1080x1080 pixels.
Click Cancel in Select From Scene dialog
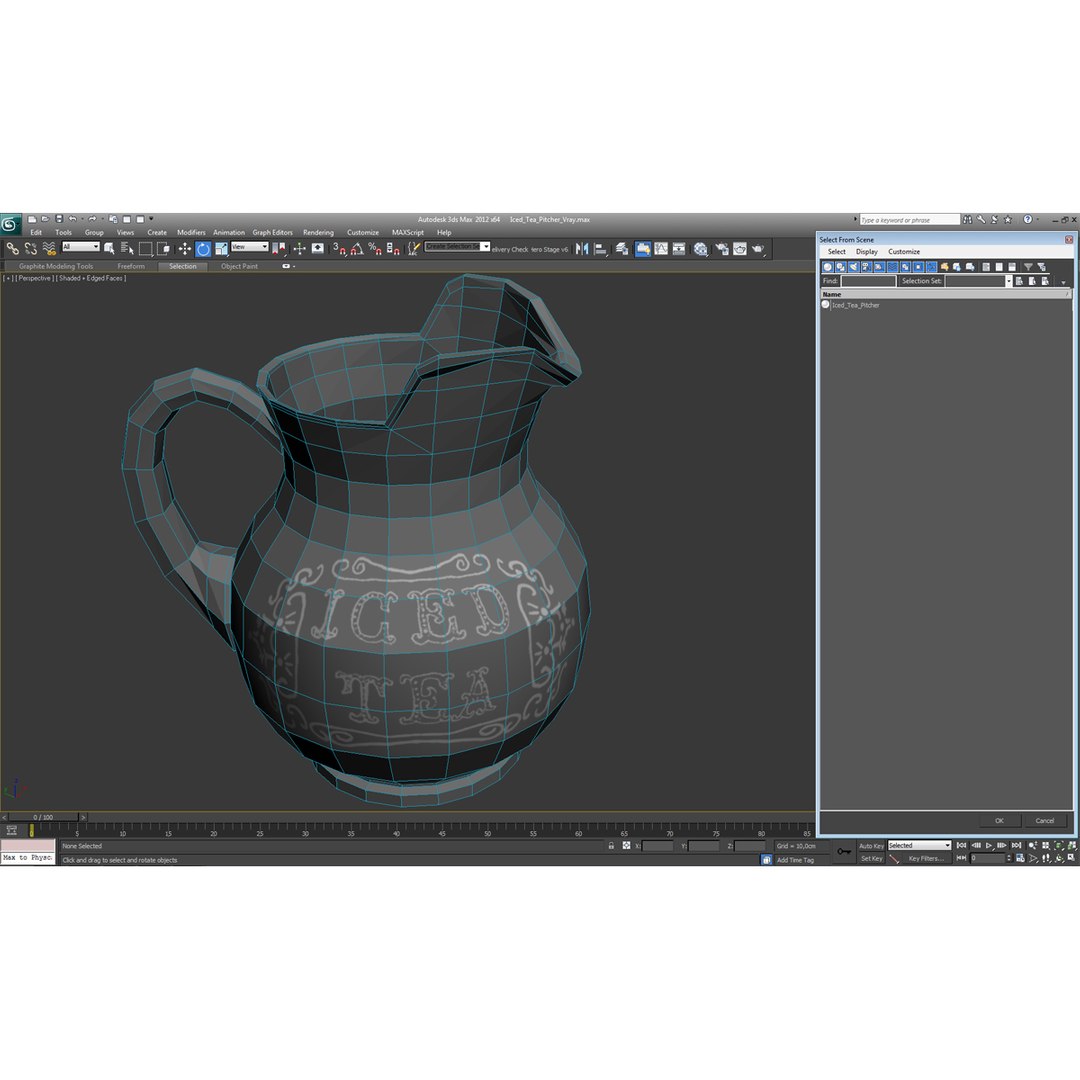[1044, 820]
